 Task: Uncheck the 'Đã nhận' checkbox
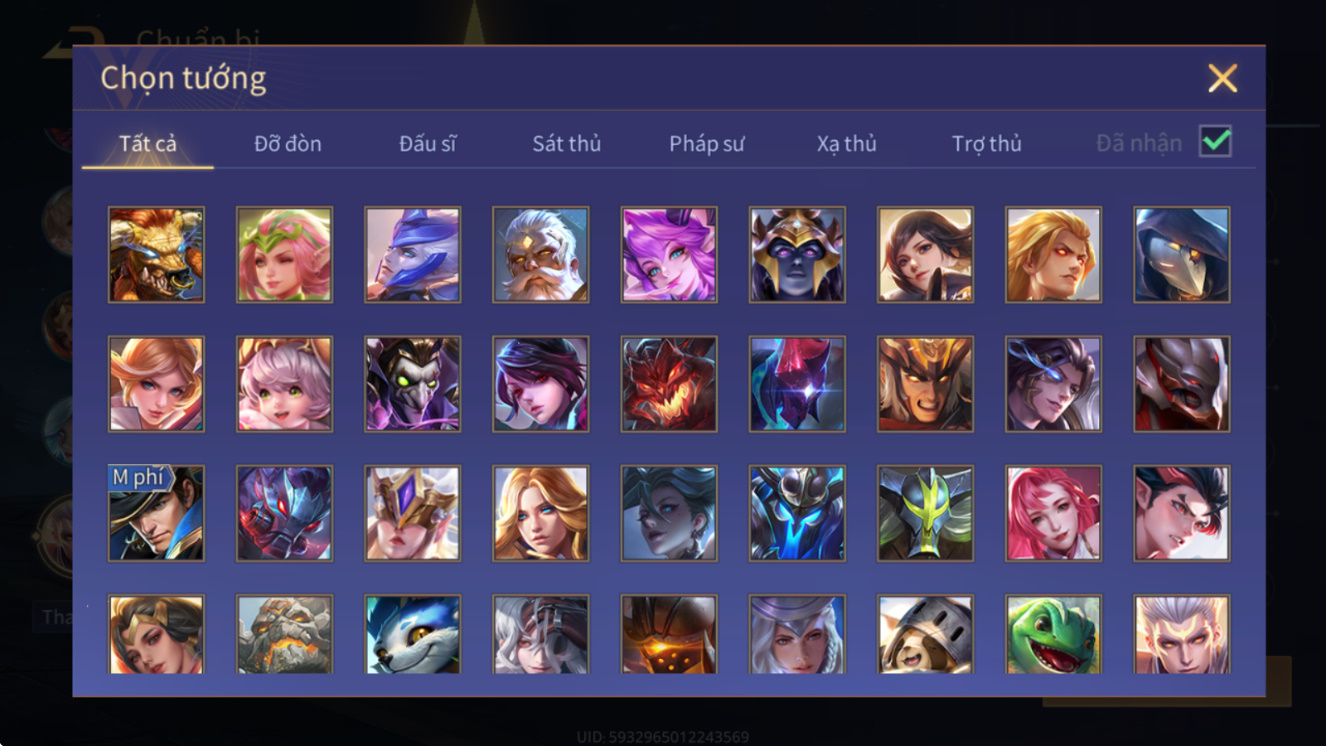[x=1215, y=142]
